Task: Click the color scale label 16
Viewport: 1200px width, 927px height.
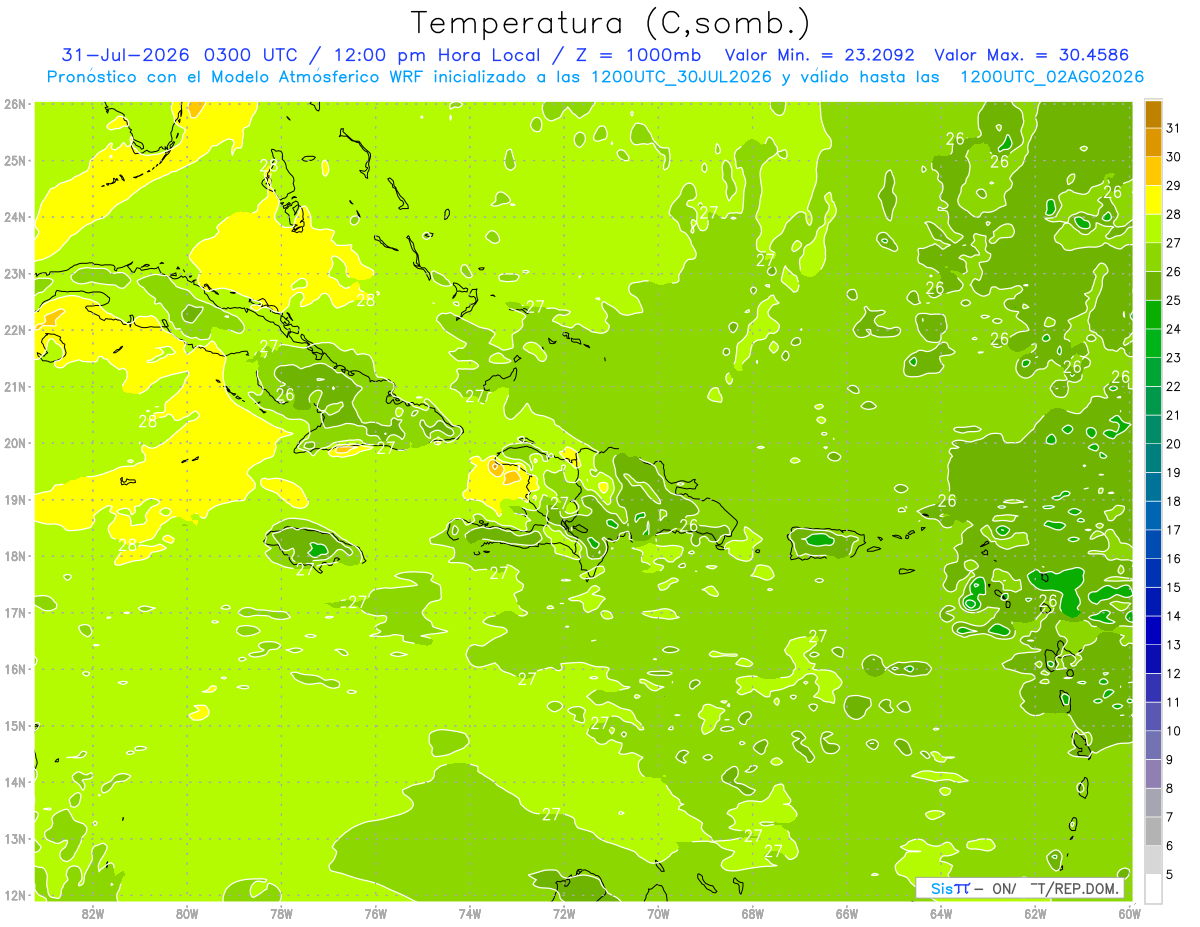Action: [1173, 558]
